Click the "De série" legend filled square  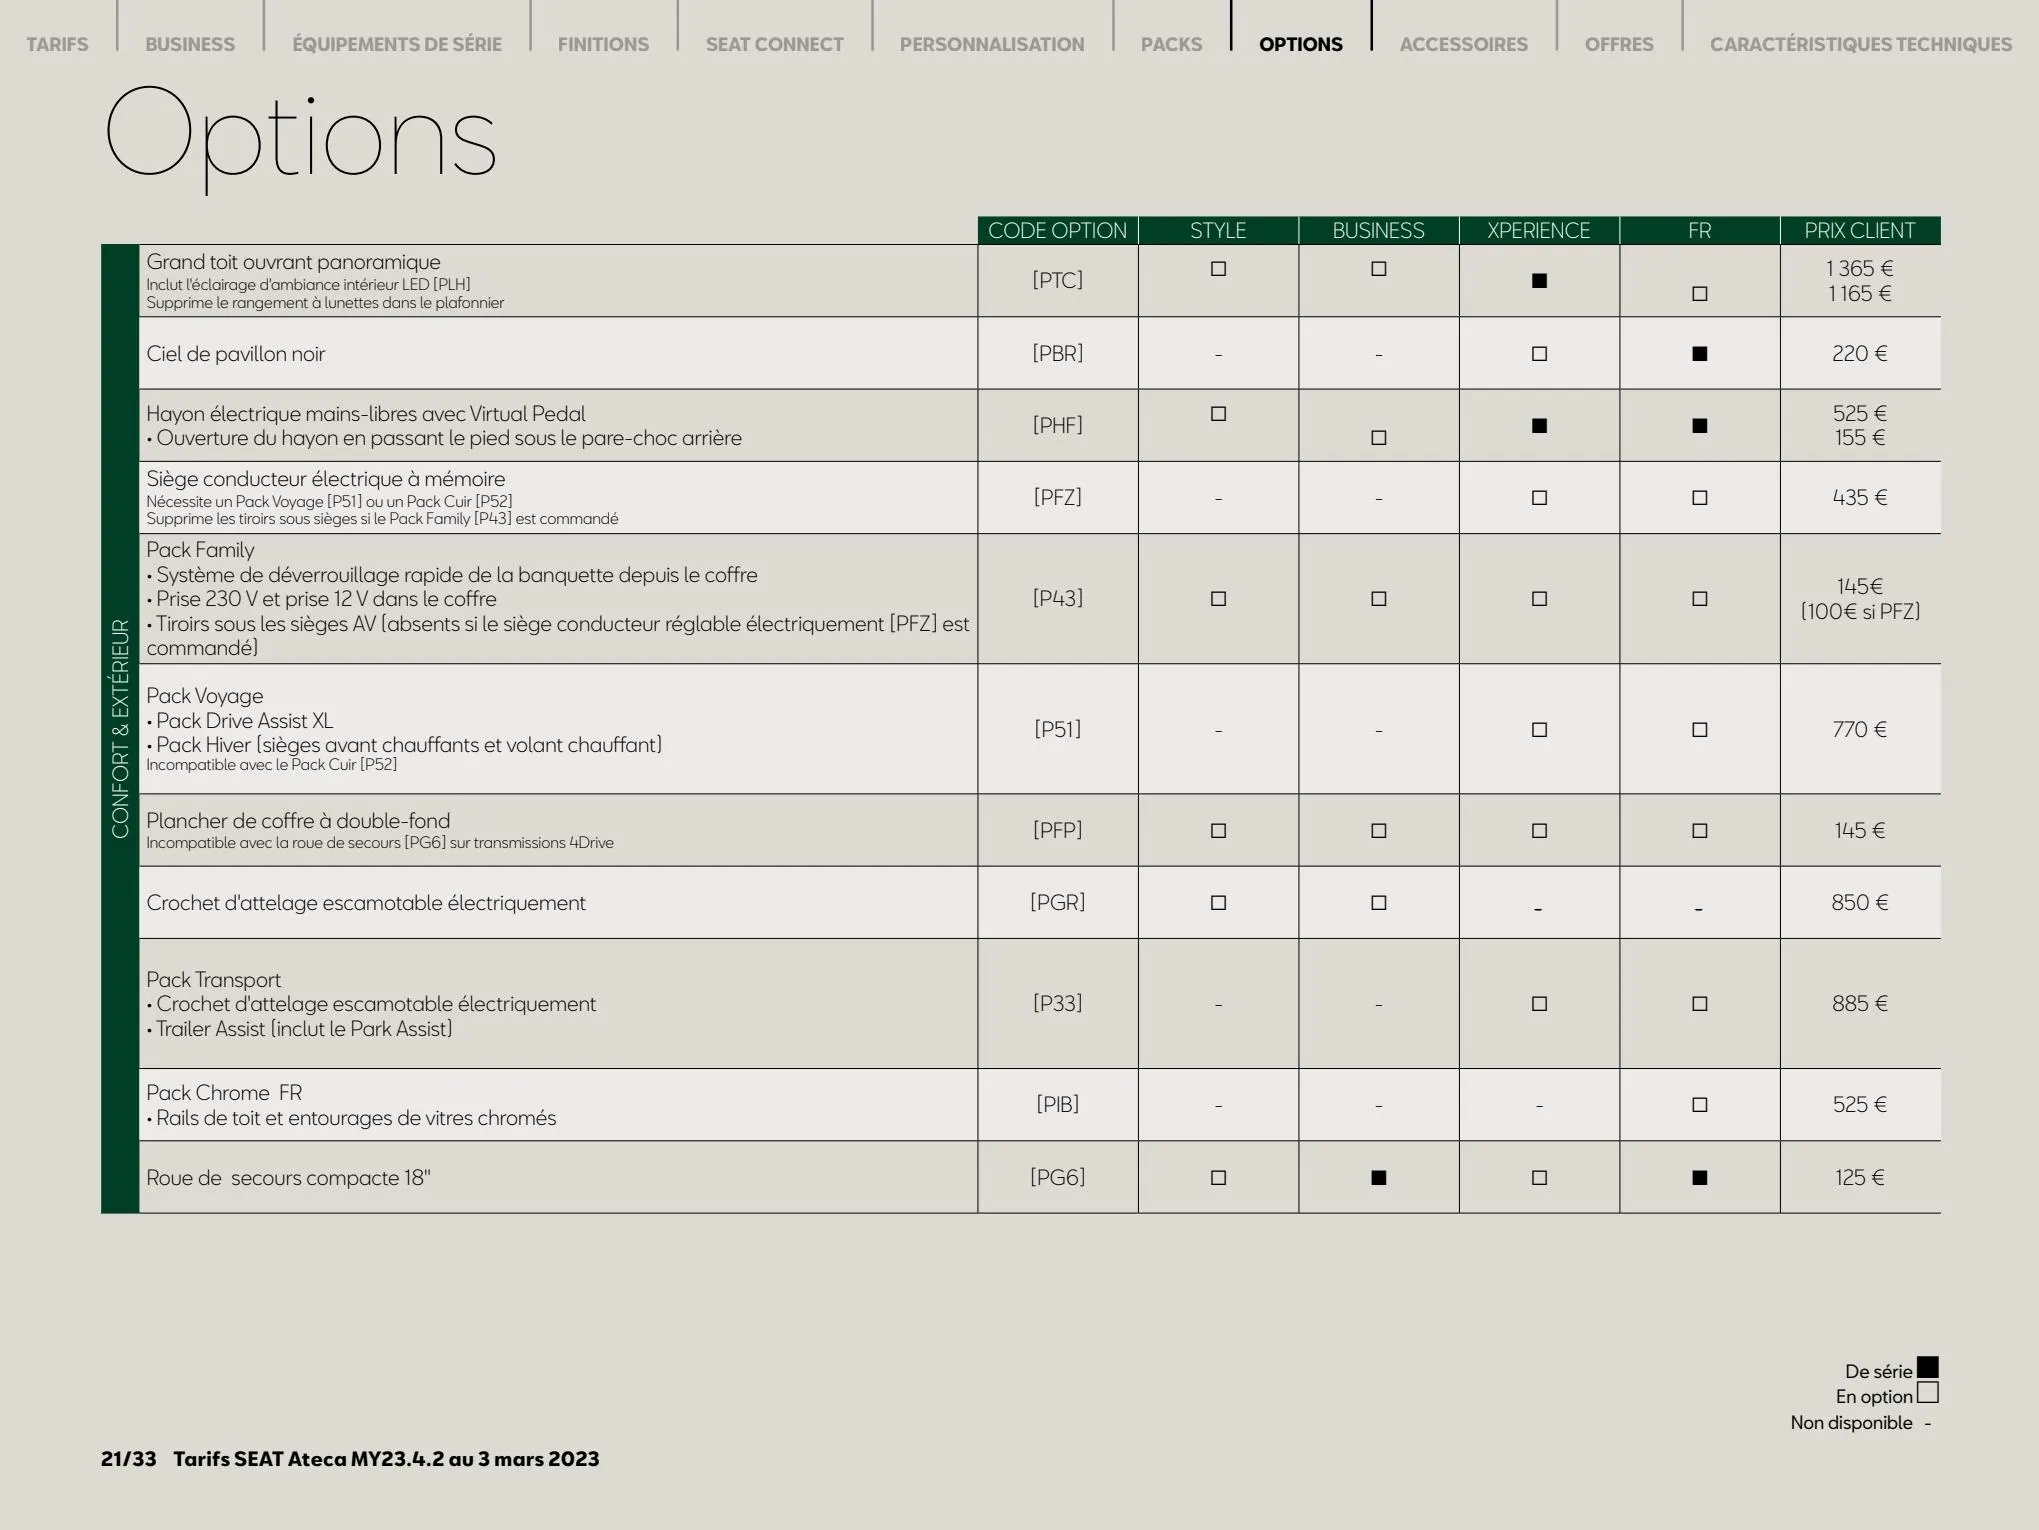tap(1928, 1368)
